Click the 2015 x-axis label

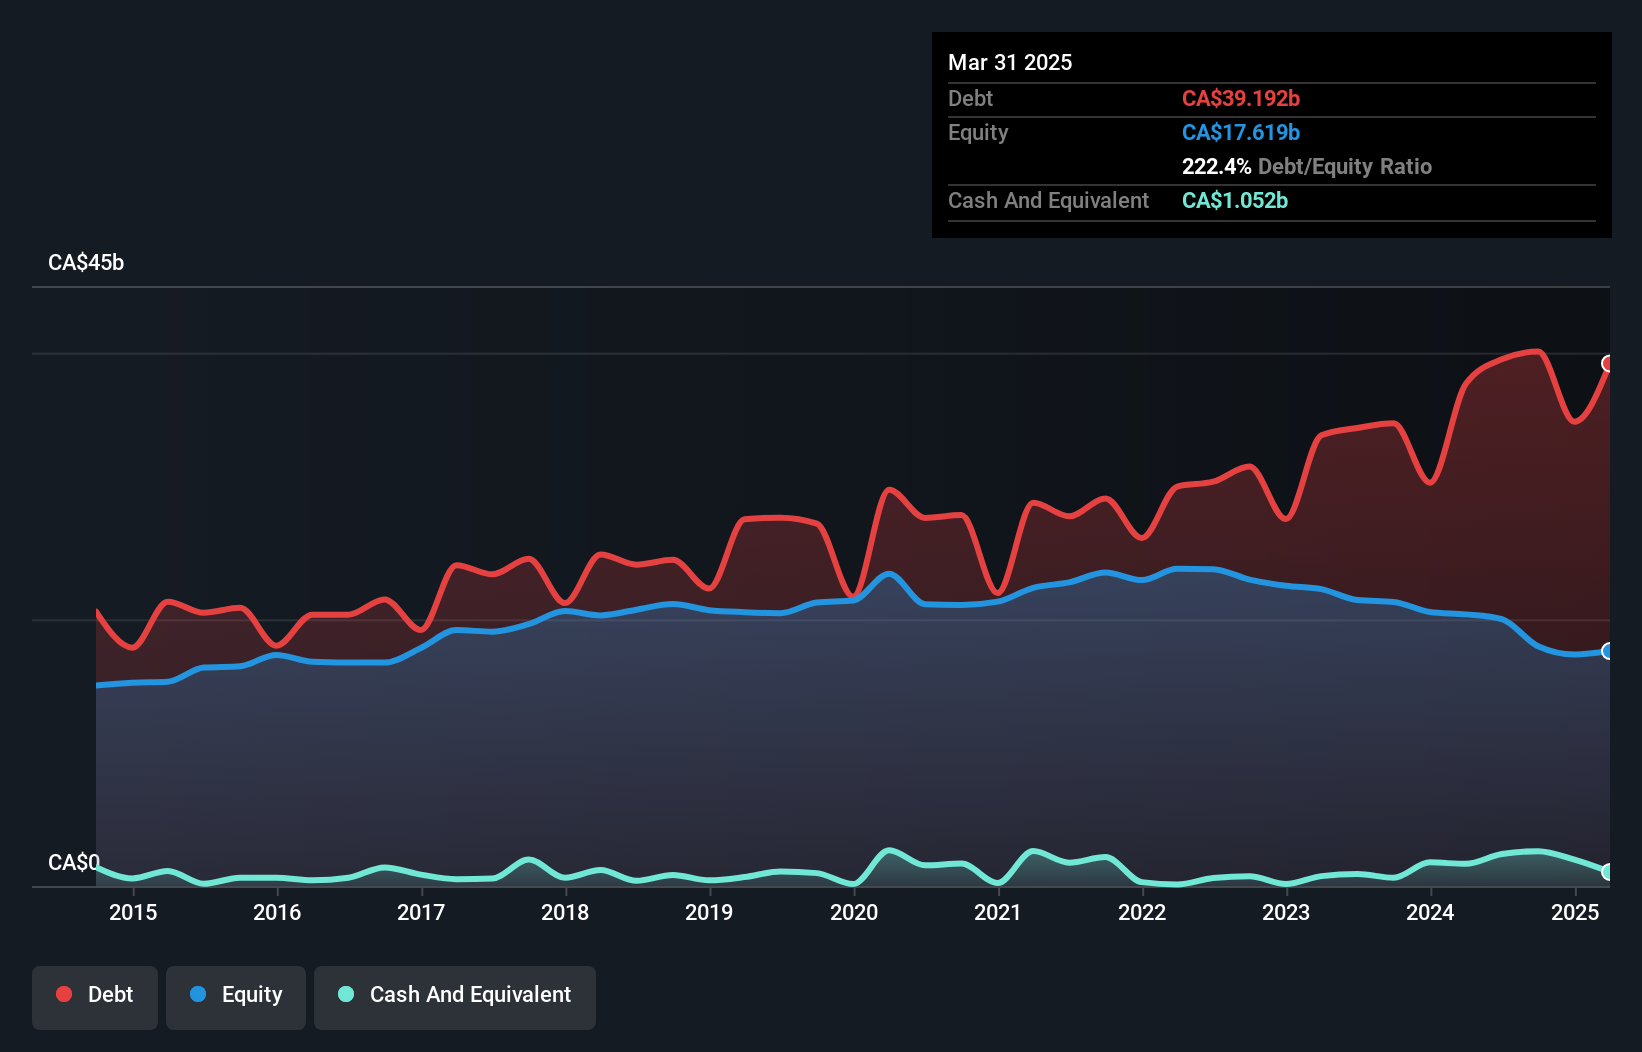point(133,912)
